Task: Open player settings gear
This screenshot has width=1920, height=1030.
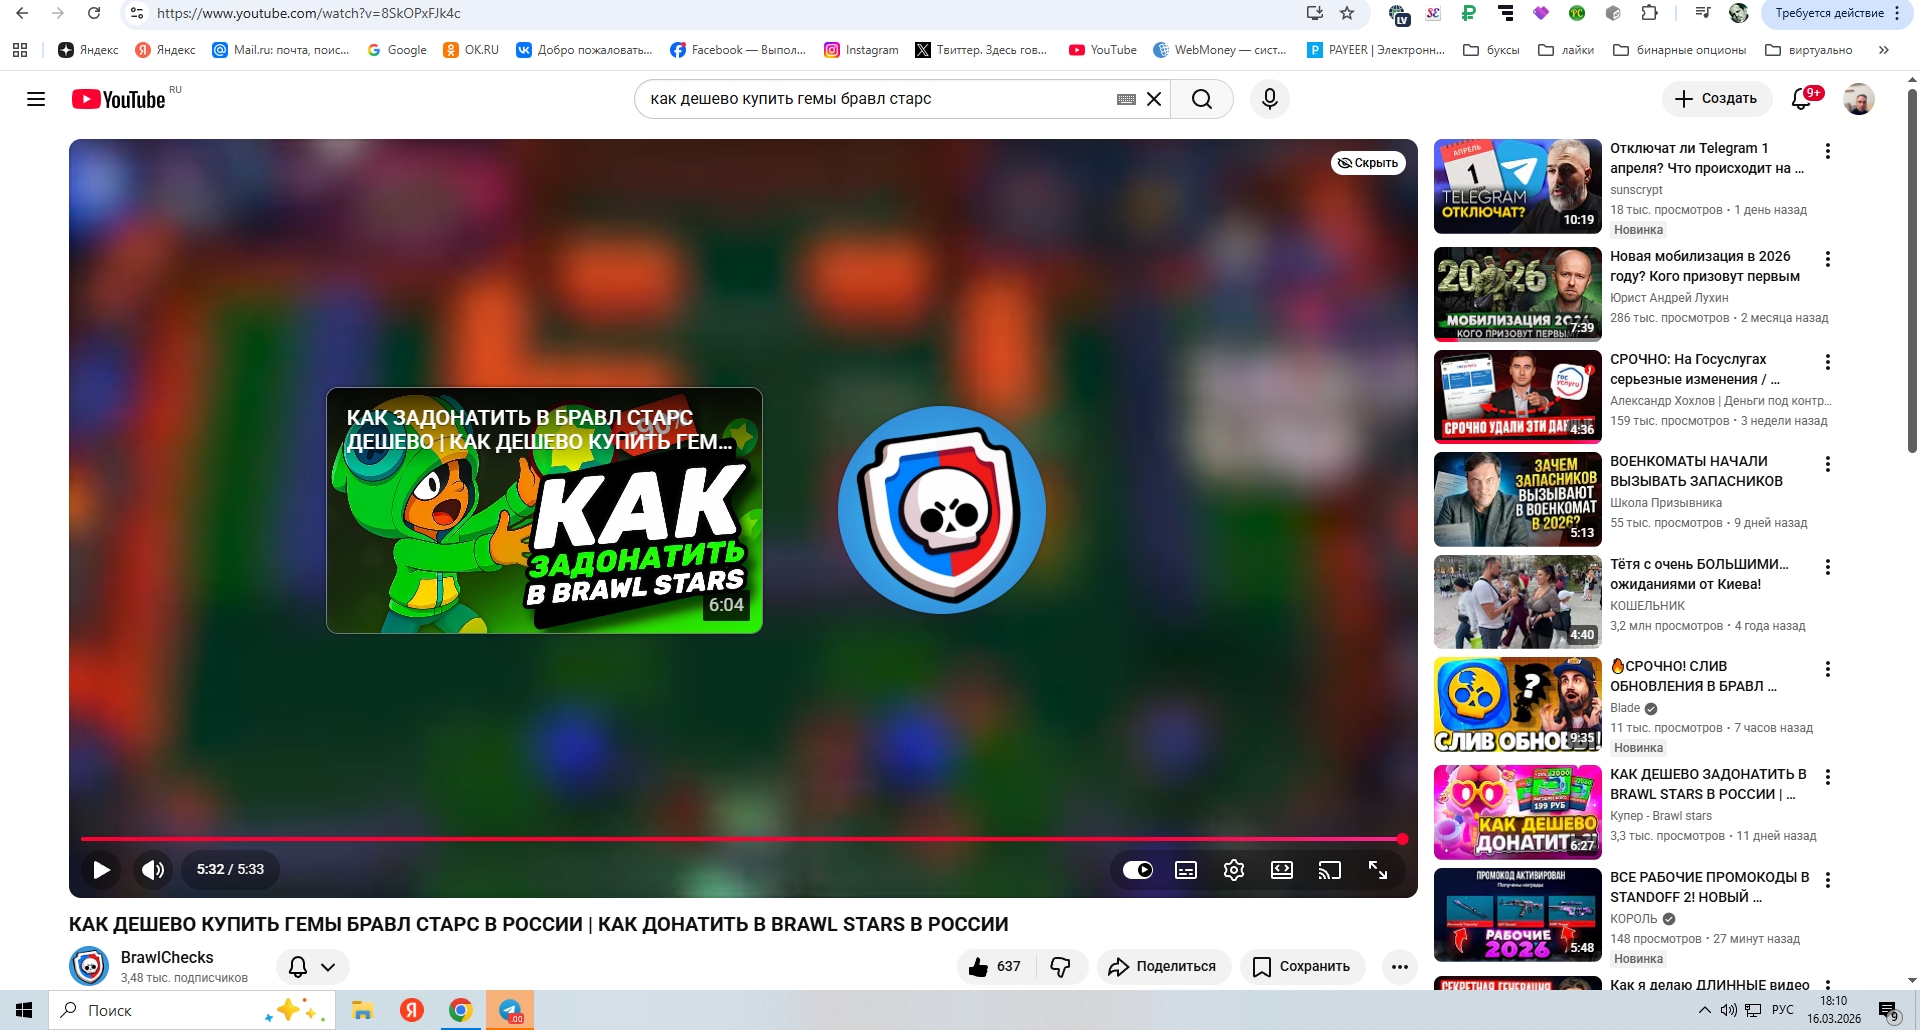Action: 1234,870
